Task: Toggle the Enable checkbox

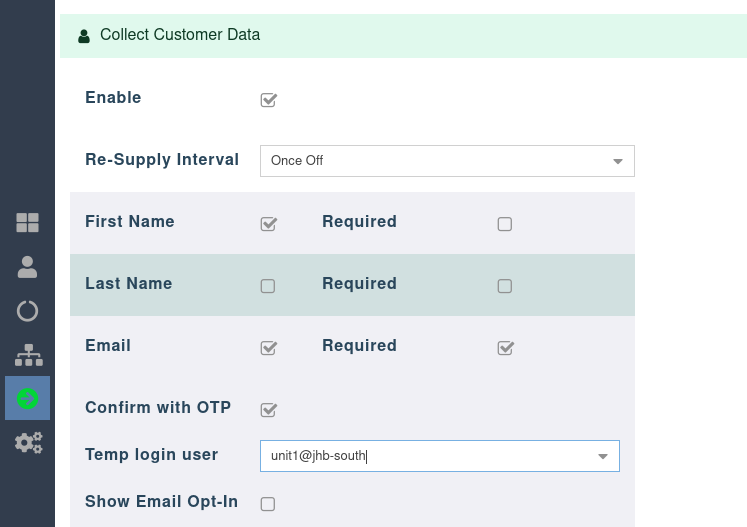Action: [x=268, y=100]
